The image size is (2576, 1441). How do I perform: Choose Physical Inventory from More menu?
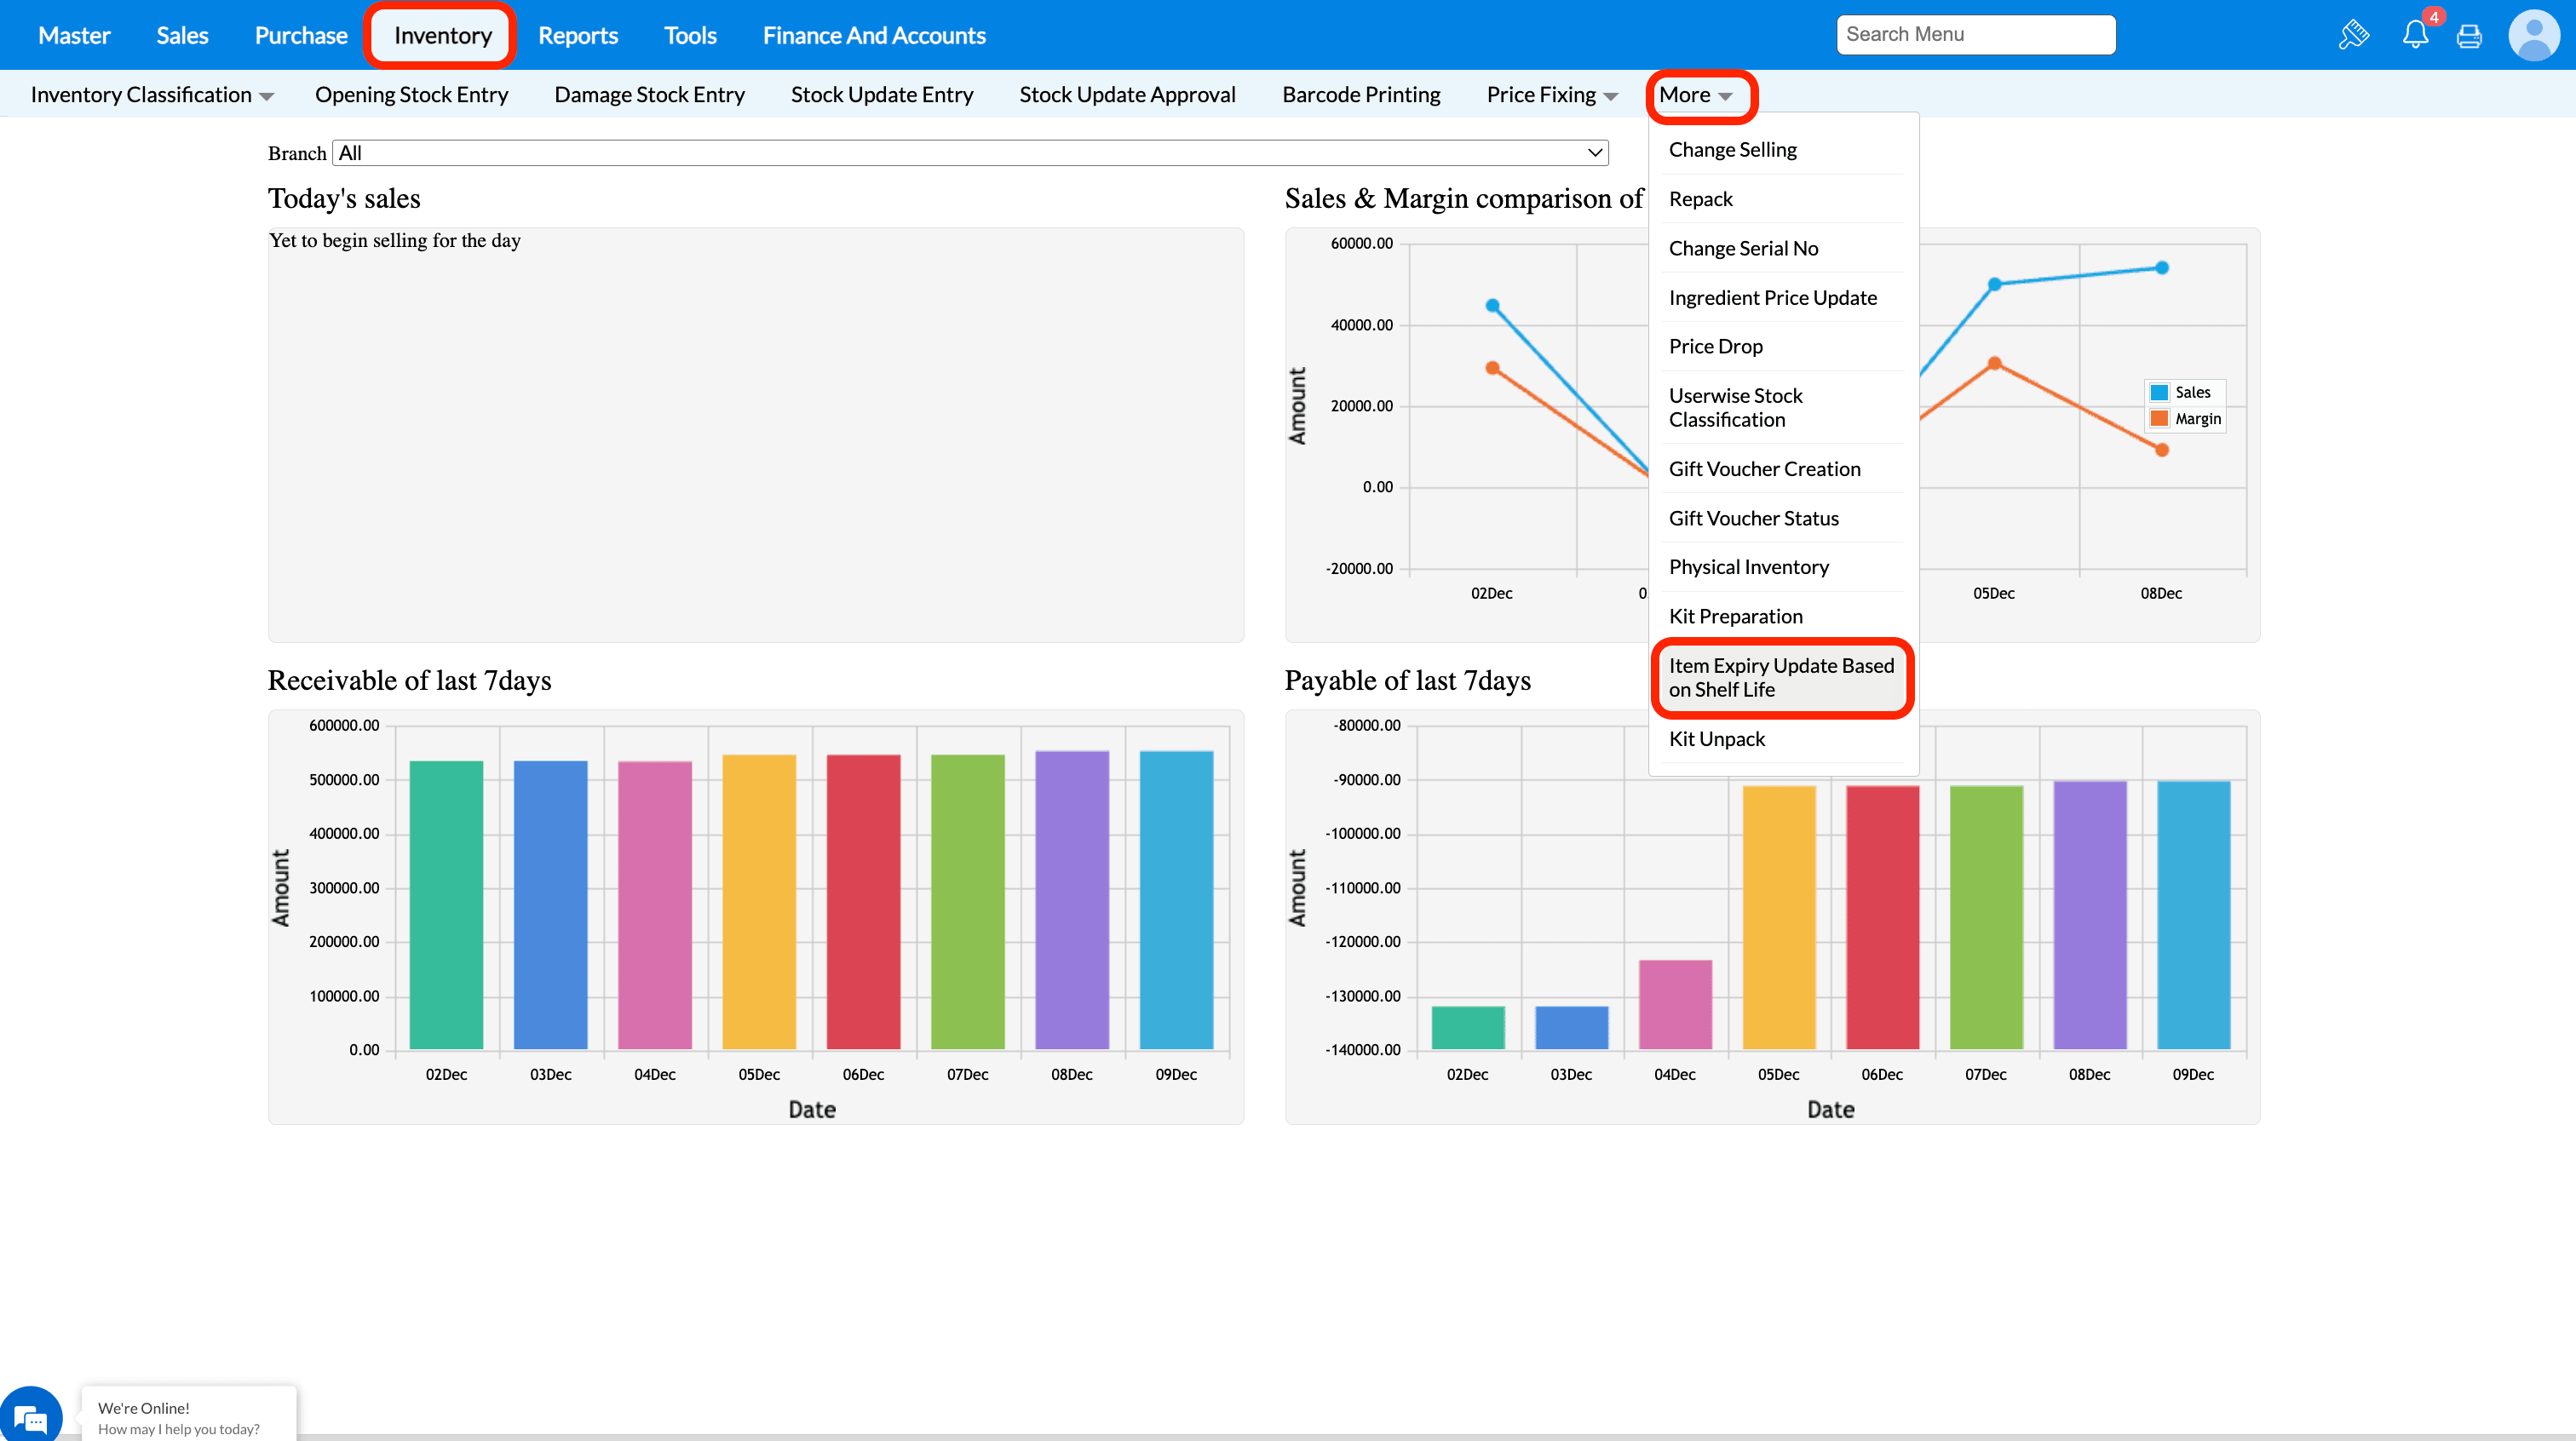coord(1748,567)
